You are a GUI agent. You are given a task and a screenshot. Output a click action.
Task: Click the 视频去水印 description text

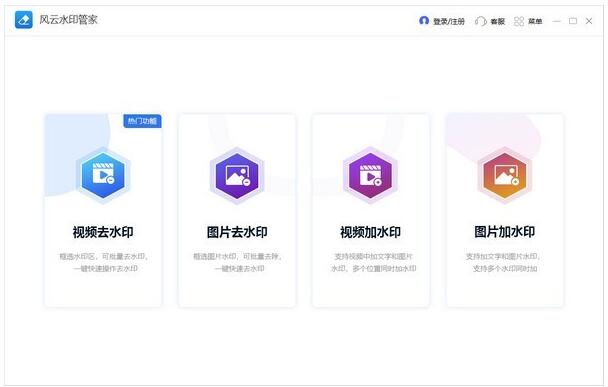[x=104, y=263]
